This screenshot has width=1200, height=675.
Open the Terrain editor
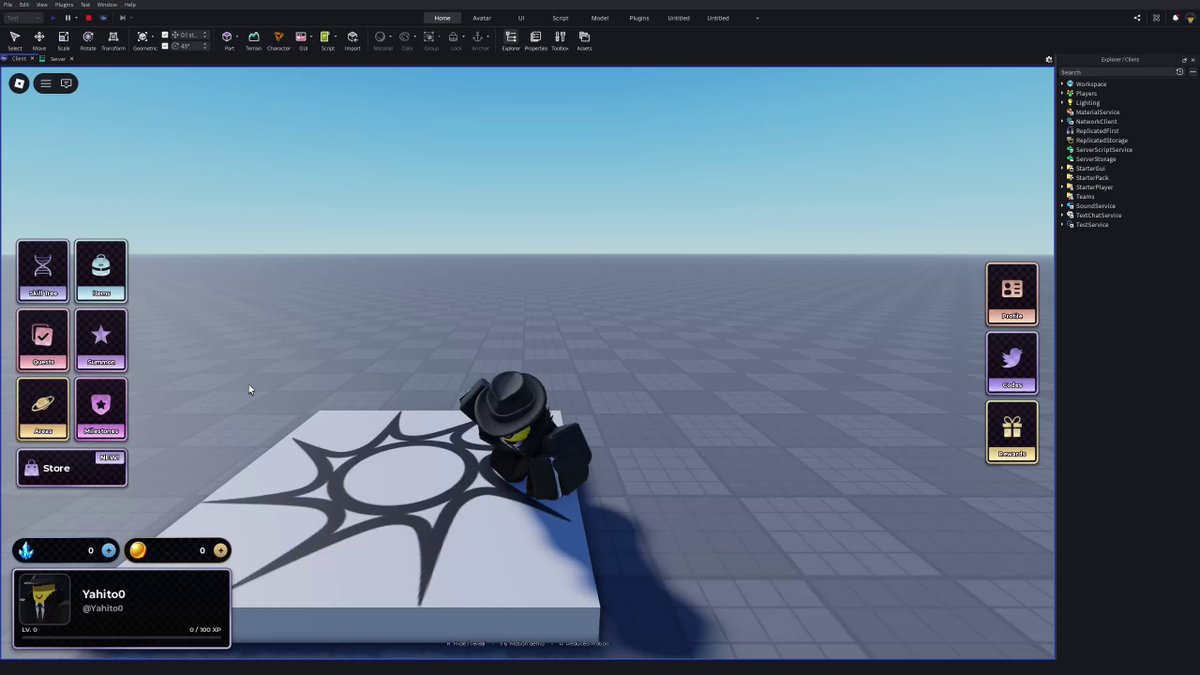tap(254, 40)
